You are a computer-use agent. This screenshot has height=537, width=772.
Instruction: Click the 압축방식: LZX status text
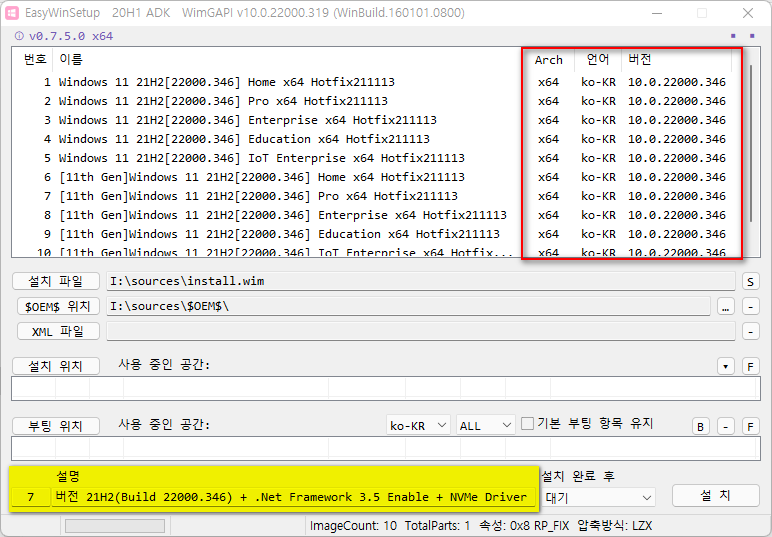(x=614, y=526)
